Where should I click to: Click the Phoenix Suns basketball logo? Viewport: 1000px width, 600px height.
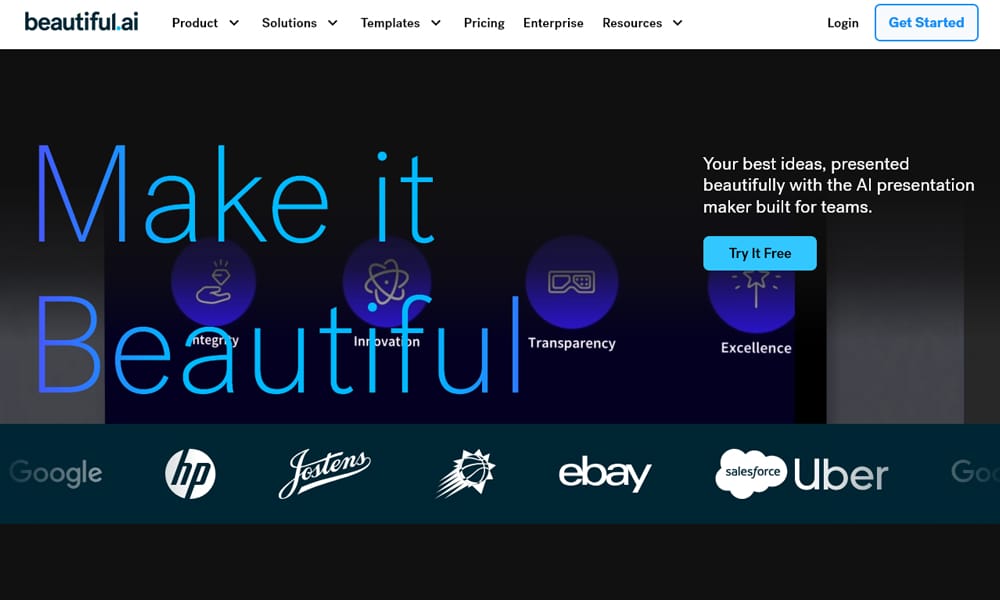point(466,473)
